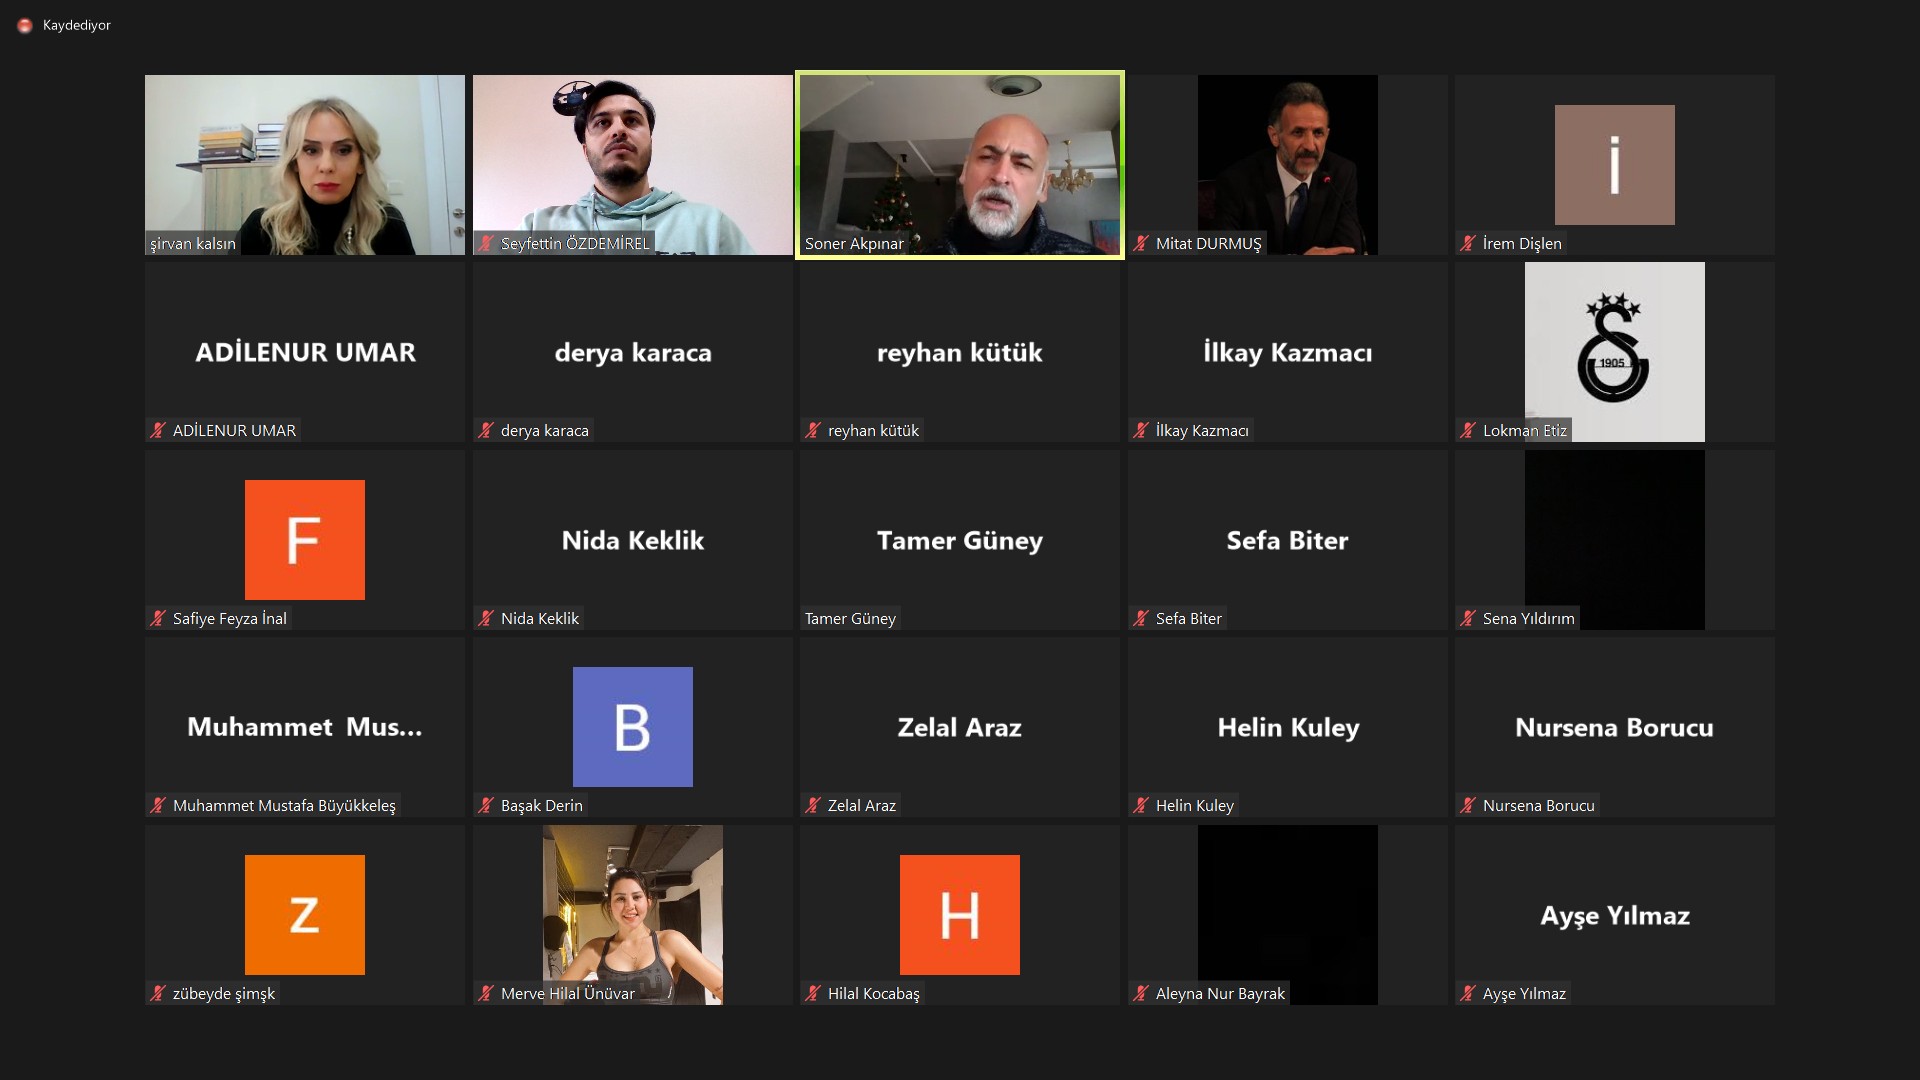
Task: Click the red recording indicator icon
Action: point(25,26)
